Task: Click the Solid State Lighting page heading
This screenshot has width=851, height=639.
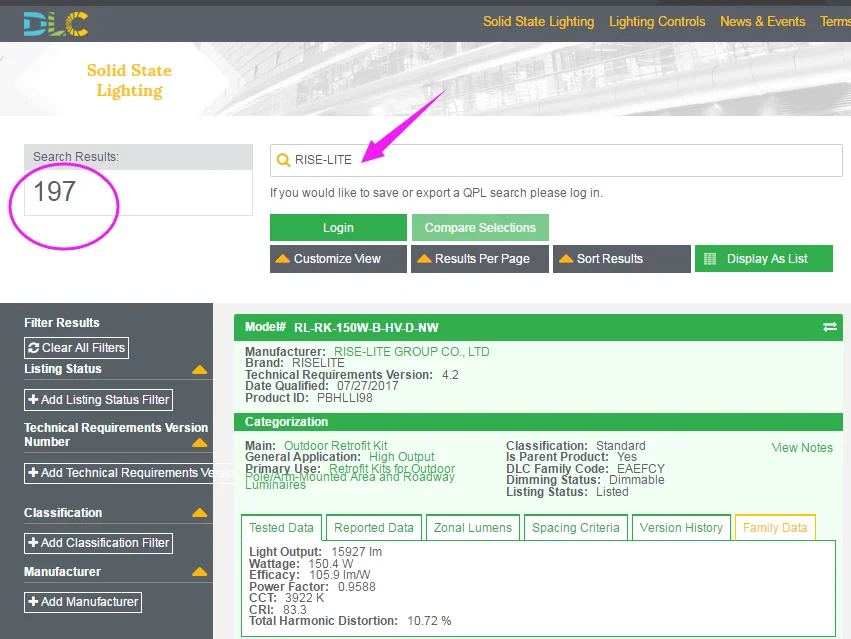Action: coord(129,80)
